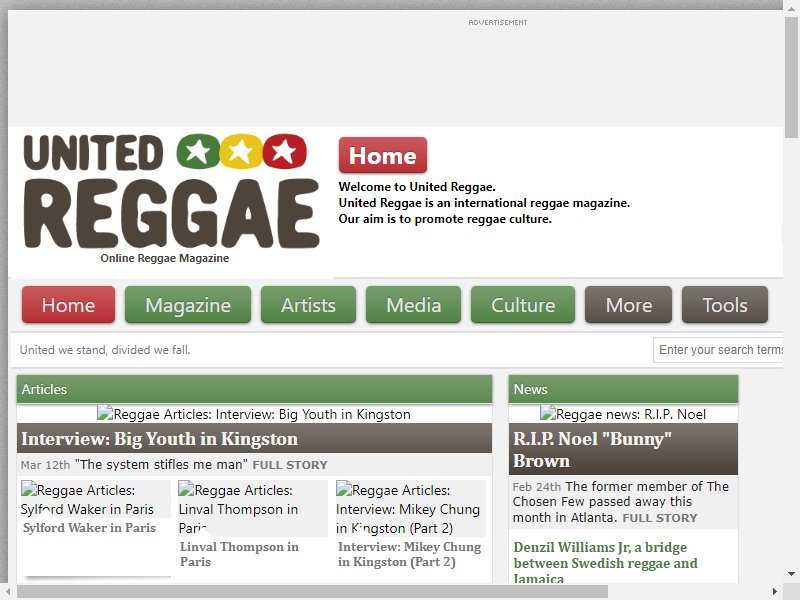This screenshot has height=600, width=800.
Task: Open the Culture menu
Action: (523, 305)
